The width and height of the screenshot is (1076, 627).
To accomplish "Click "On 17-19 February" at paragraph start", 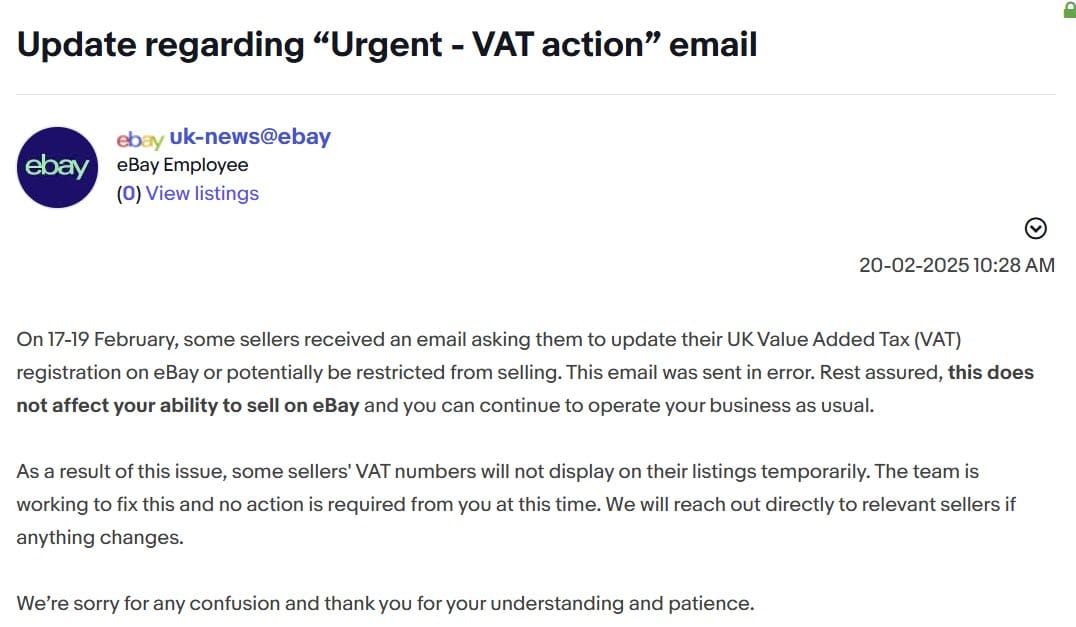I will [96, 340].
